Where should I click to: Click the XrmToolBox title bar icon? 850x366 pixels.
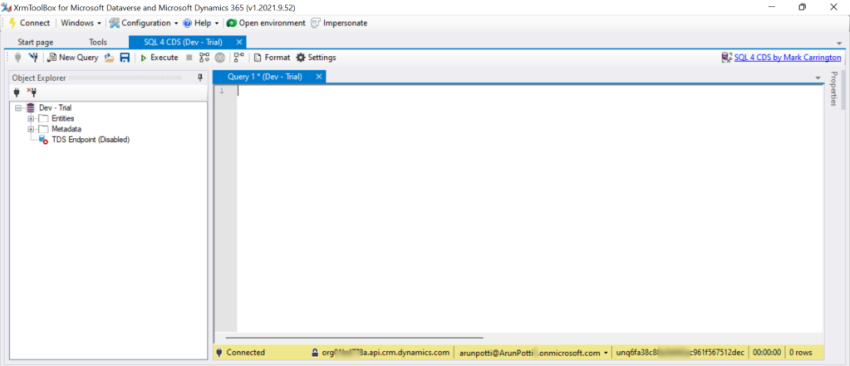tap(6, 7)
